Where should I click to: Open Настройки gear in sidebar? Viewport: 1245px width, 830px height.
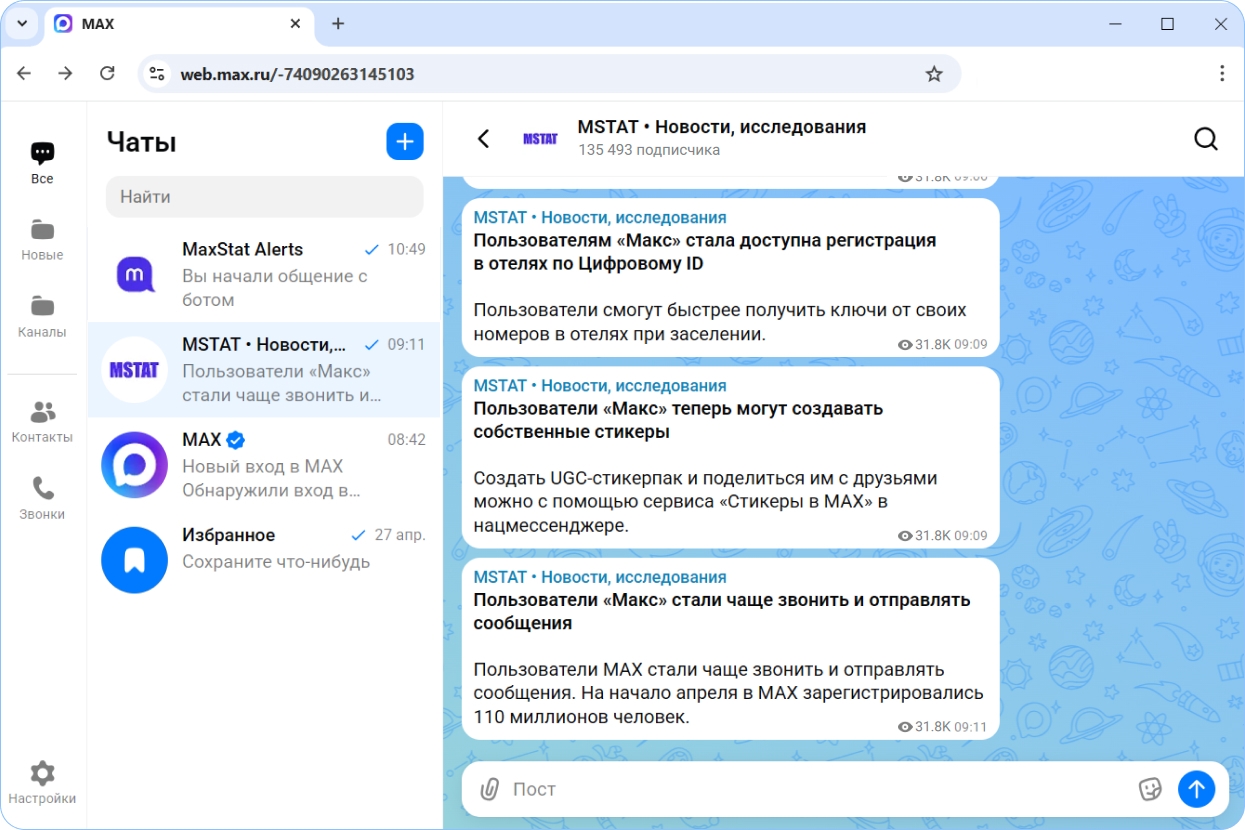(42, 783)
